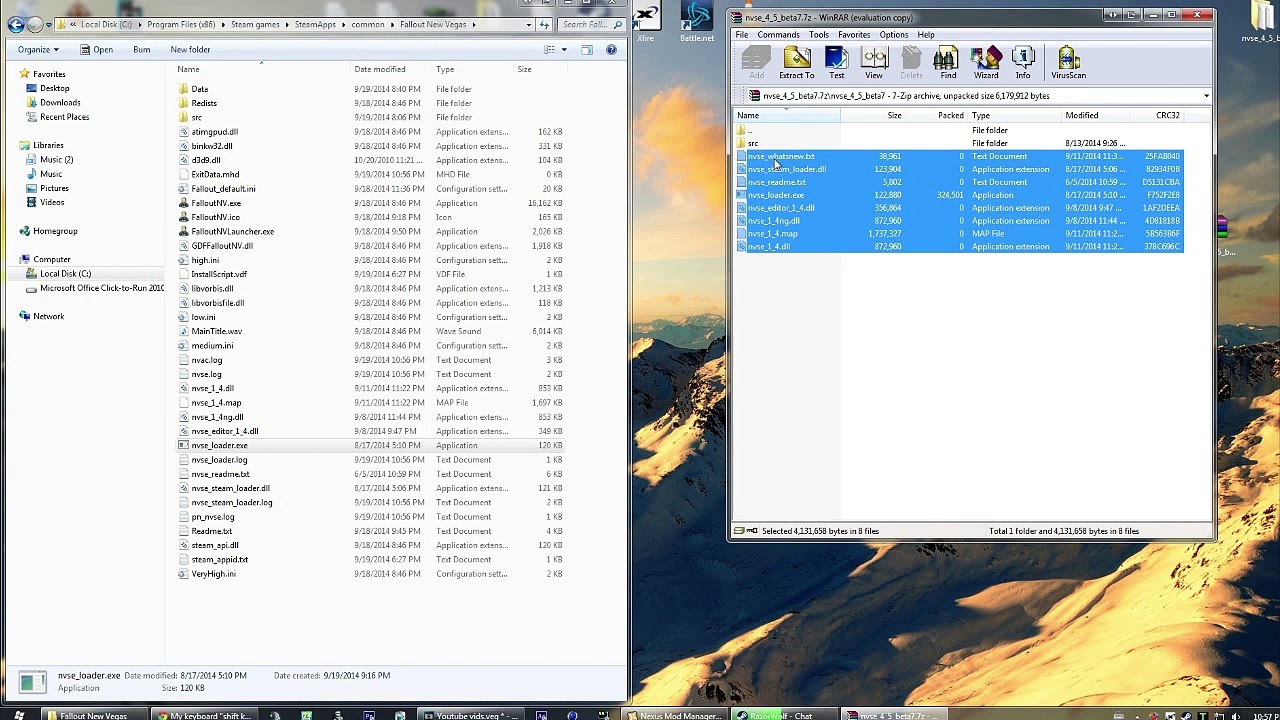The image size is (1280, 720).
Task: Click the View icon in WinRAR toolbar
Action: 874,62
